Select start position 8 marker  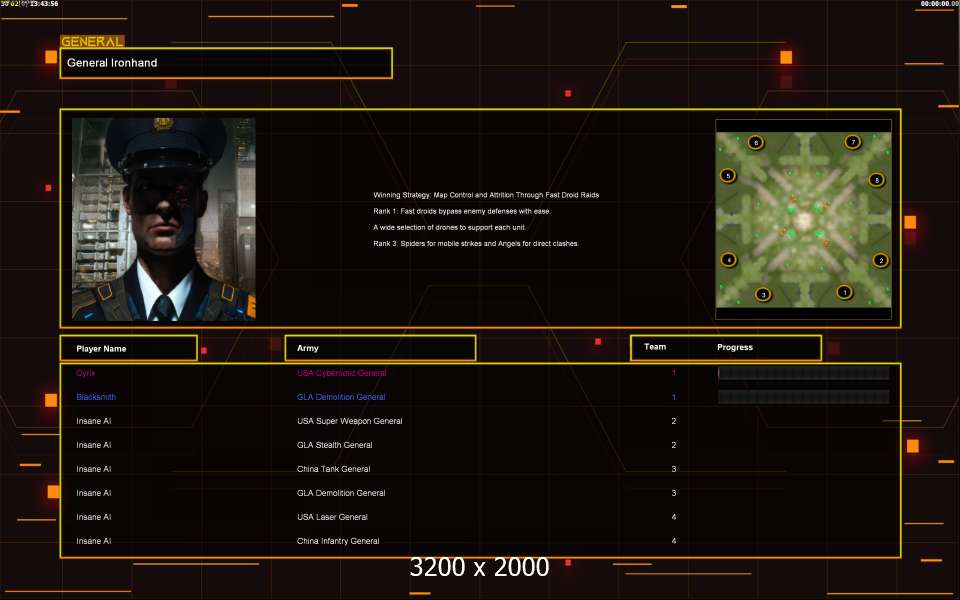(x=876, y=180)
